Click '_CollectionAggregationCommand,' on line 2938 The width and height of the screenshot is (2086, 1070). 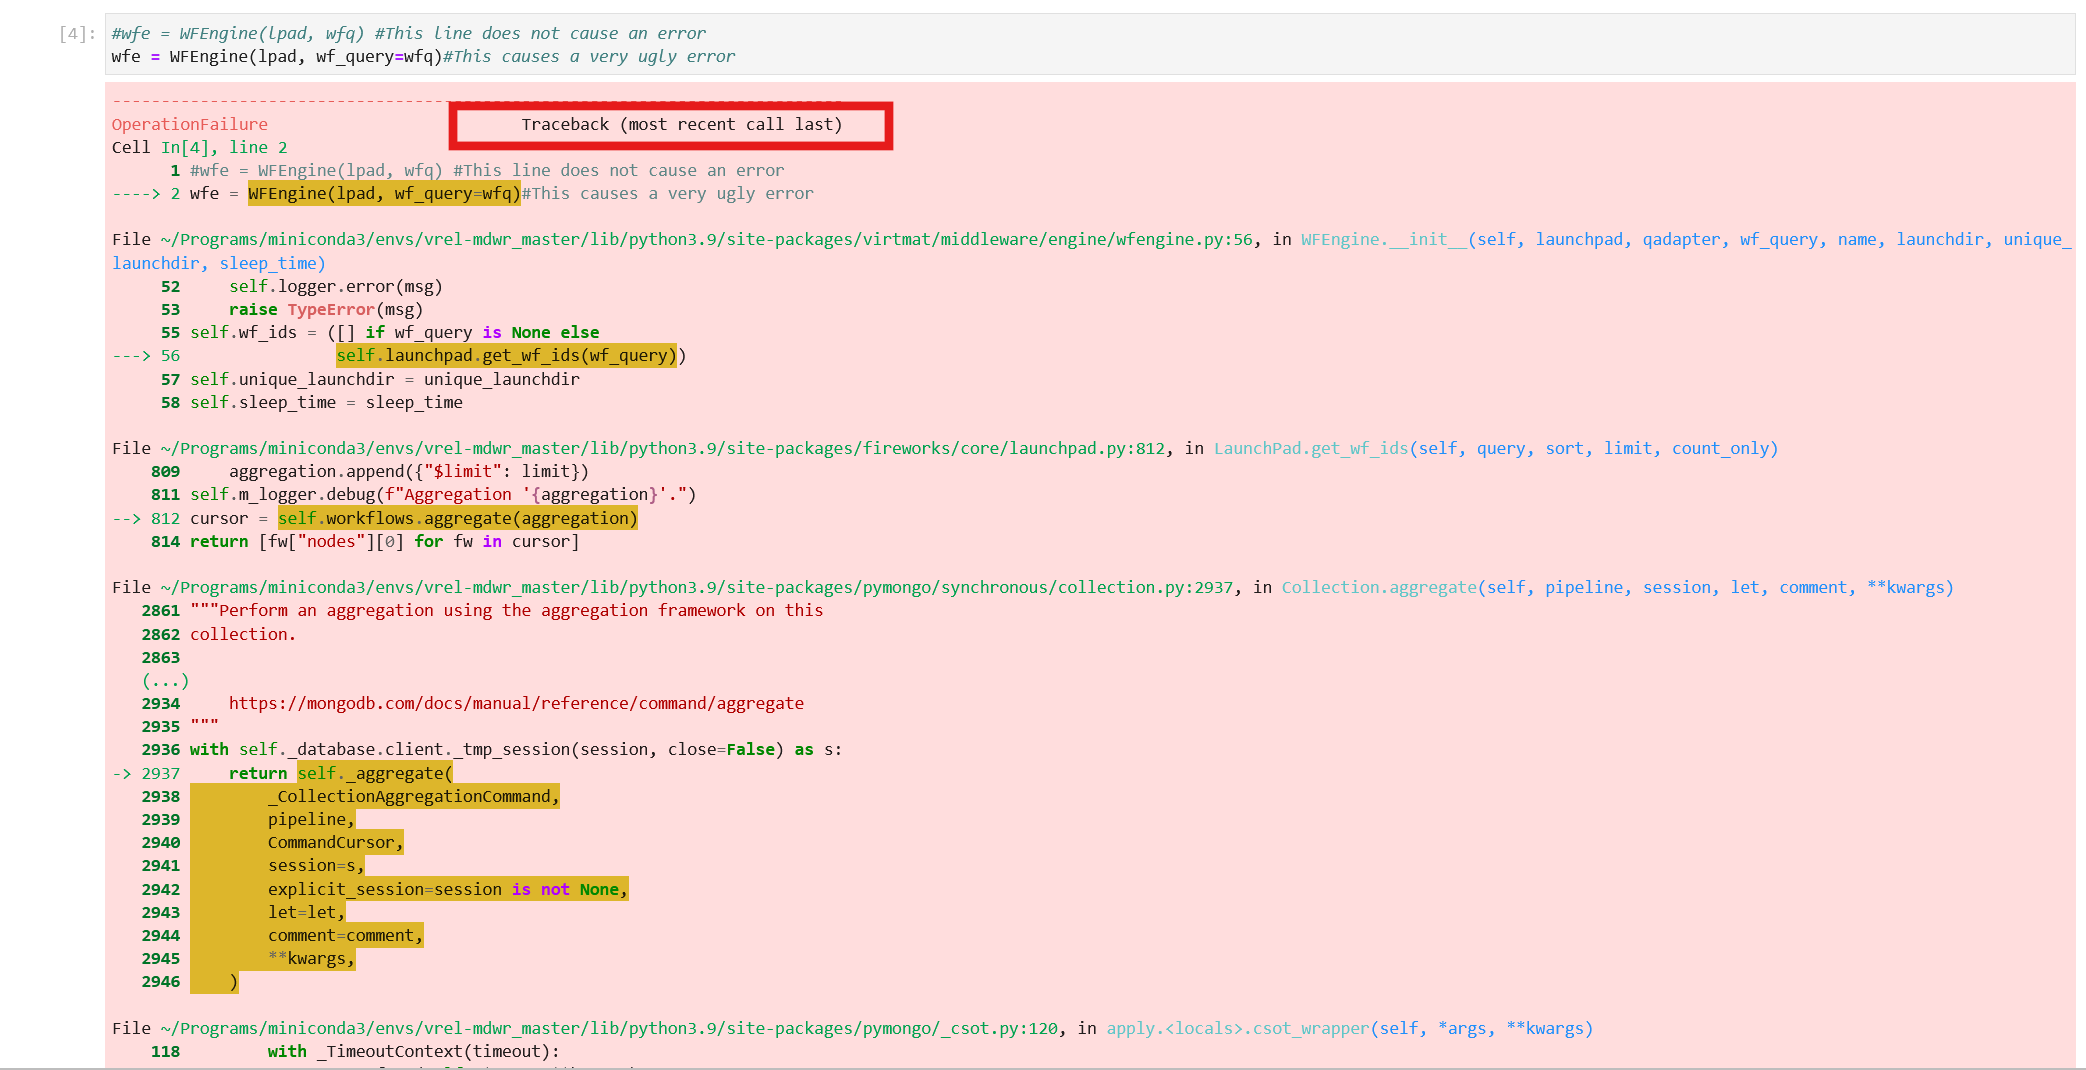pos(414,796)
